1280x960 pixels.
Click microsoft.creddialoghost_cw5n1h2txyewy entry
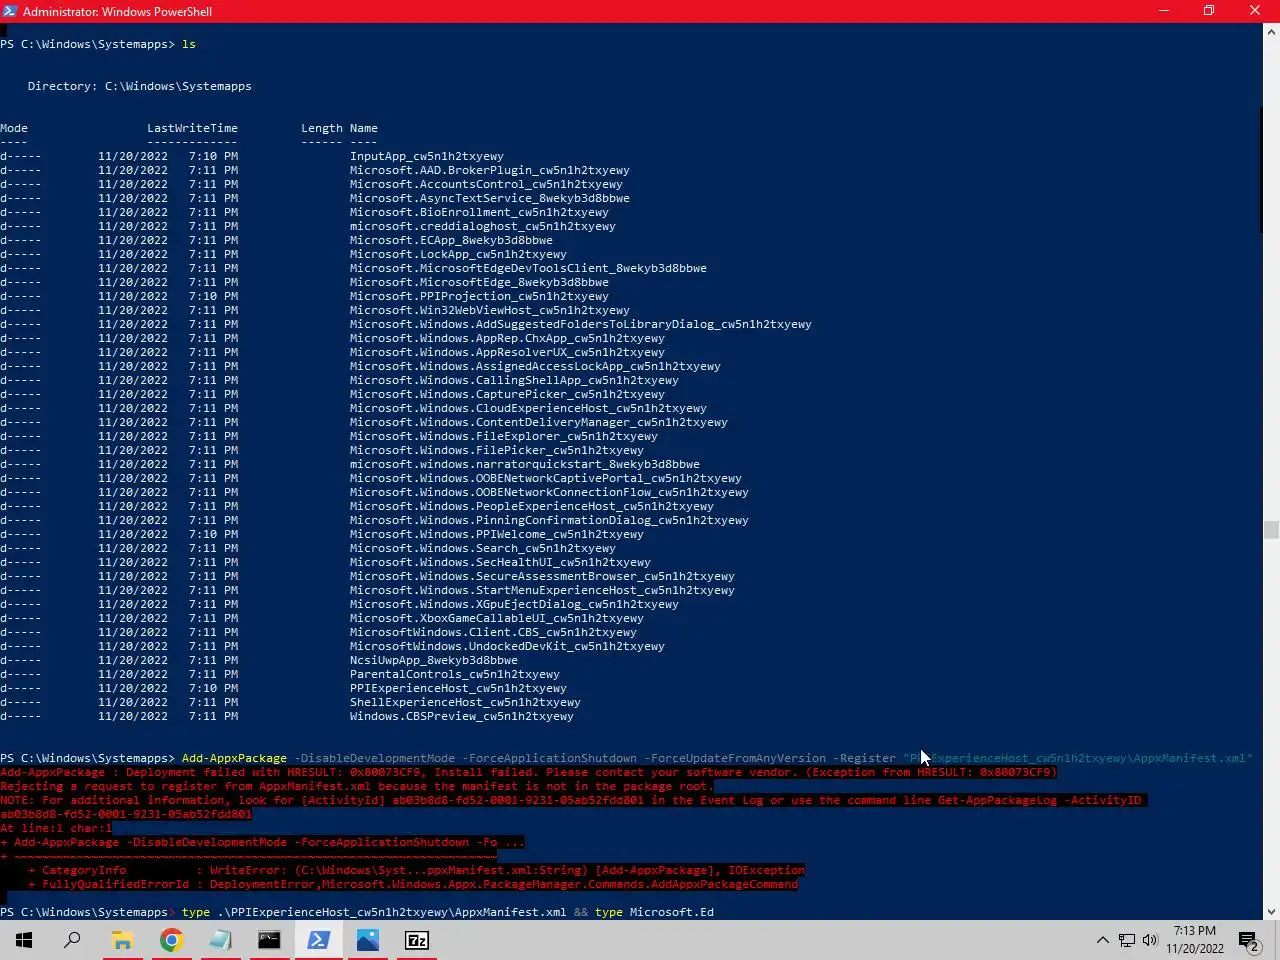[483, 226]
